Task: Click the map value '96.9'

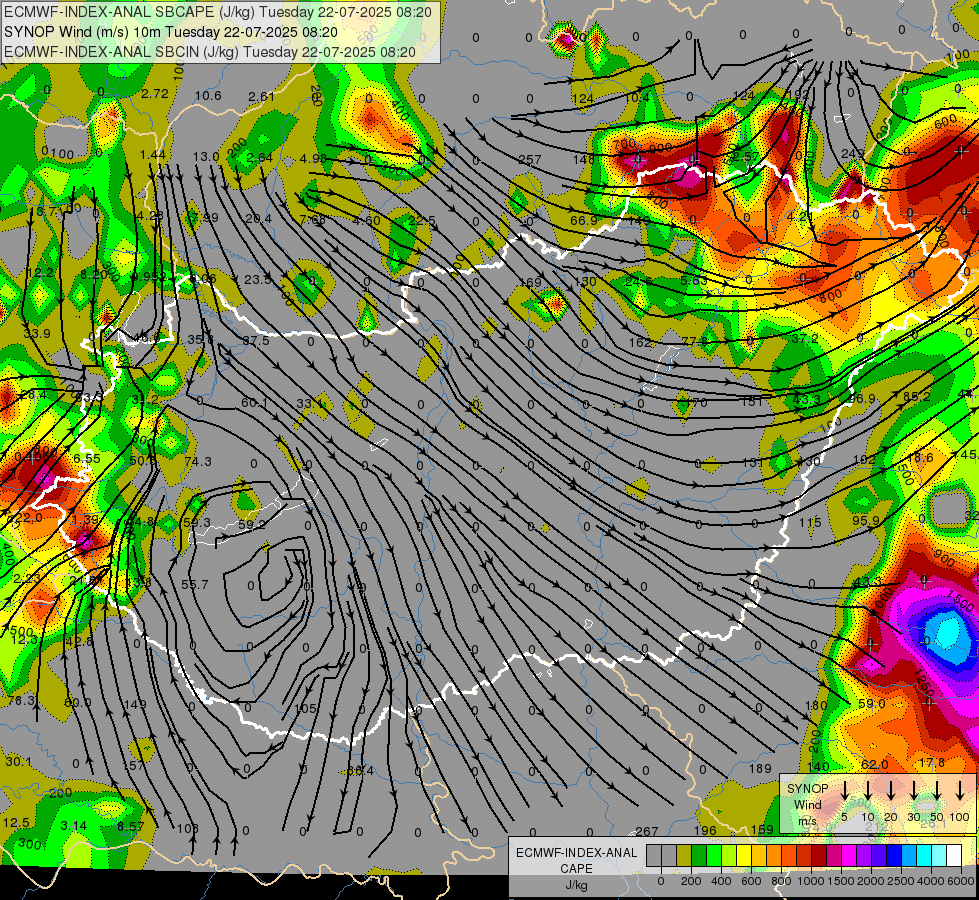Action: (x=862, y=398)
